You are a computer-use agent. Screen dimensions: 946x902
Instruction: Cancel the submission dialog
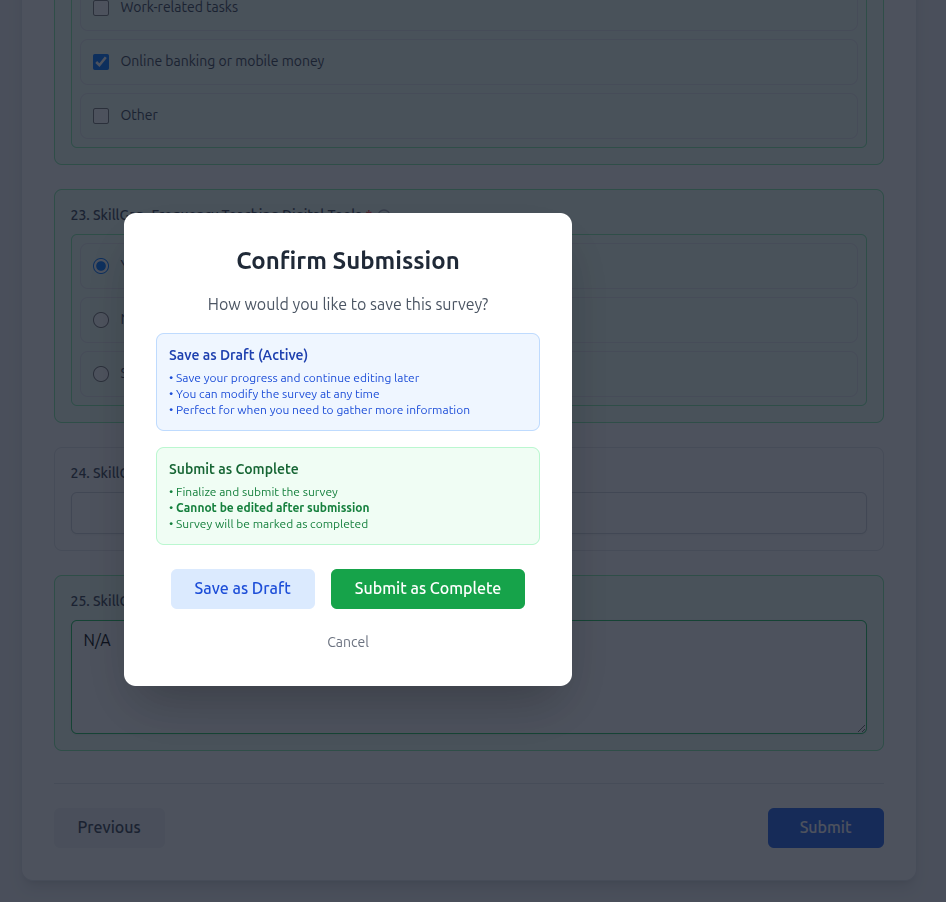[x=347, y=641]
